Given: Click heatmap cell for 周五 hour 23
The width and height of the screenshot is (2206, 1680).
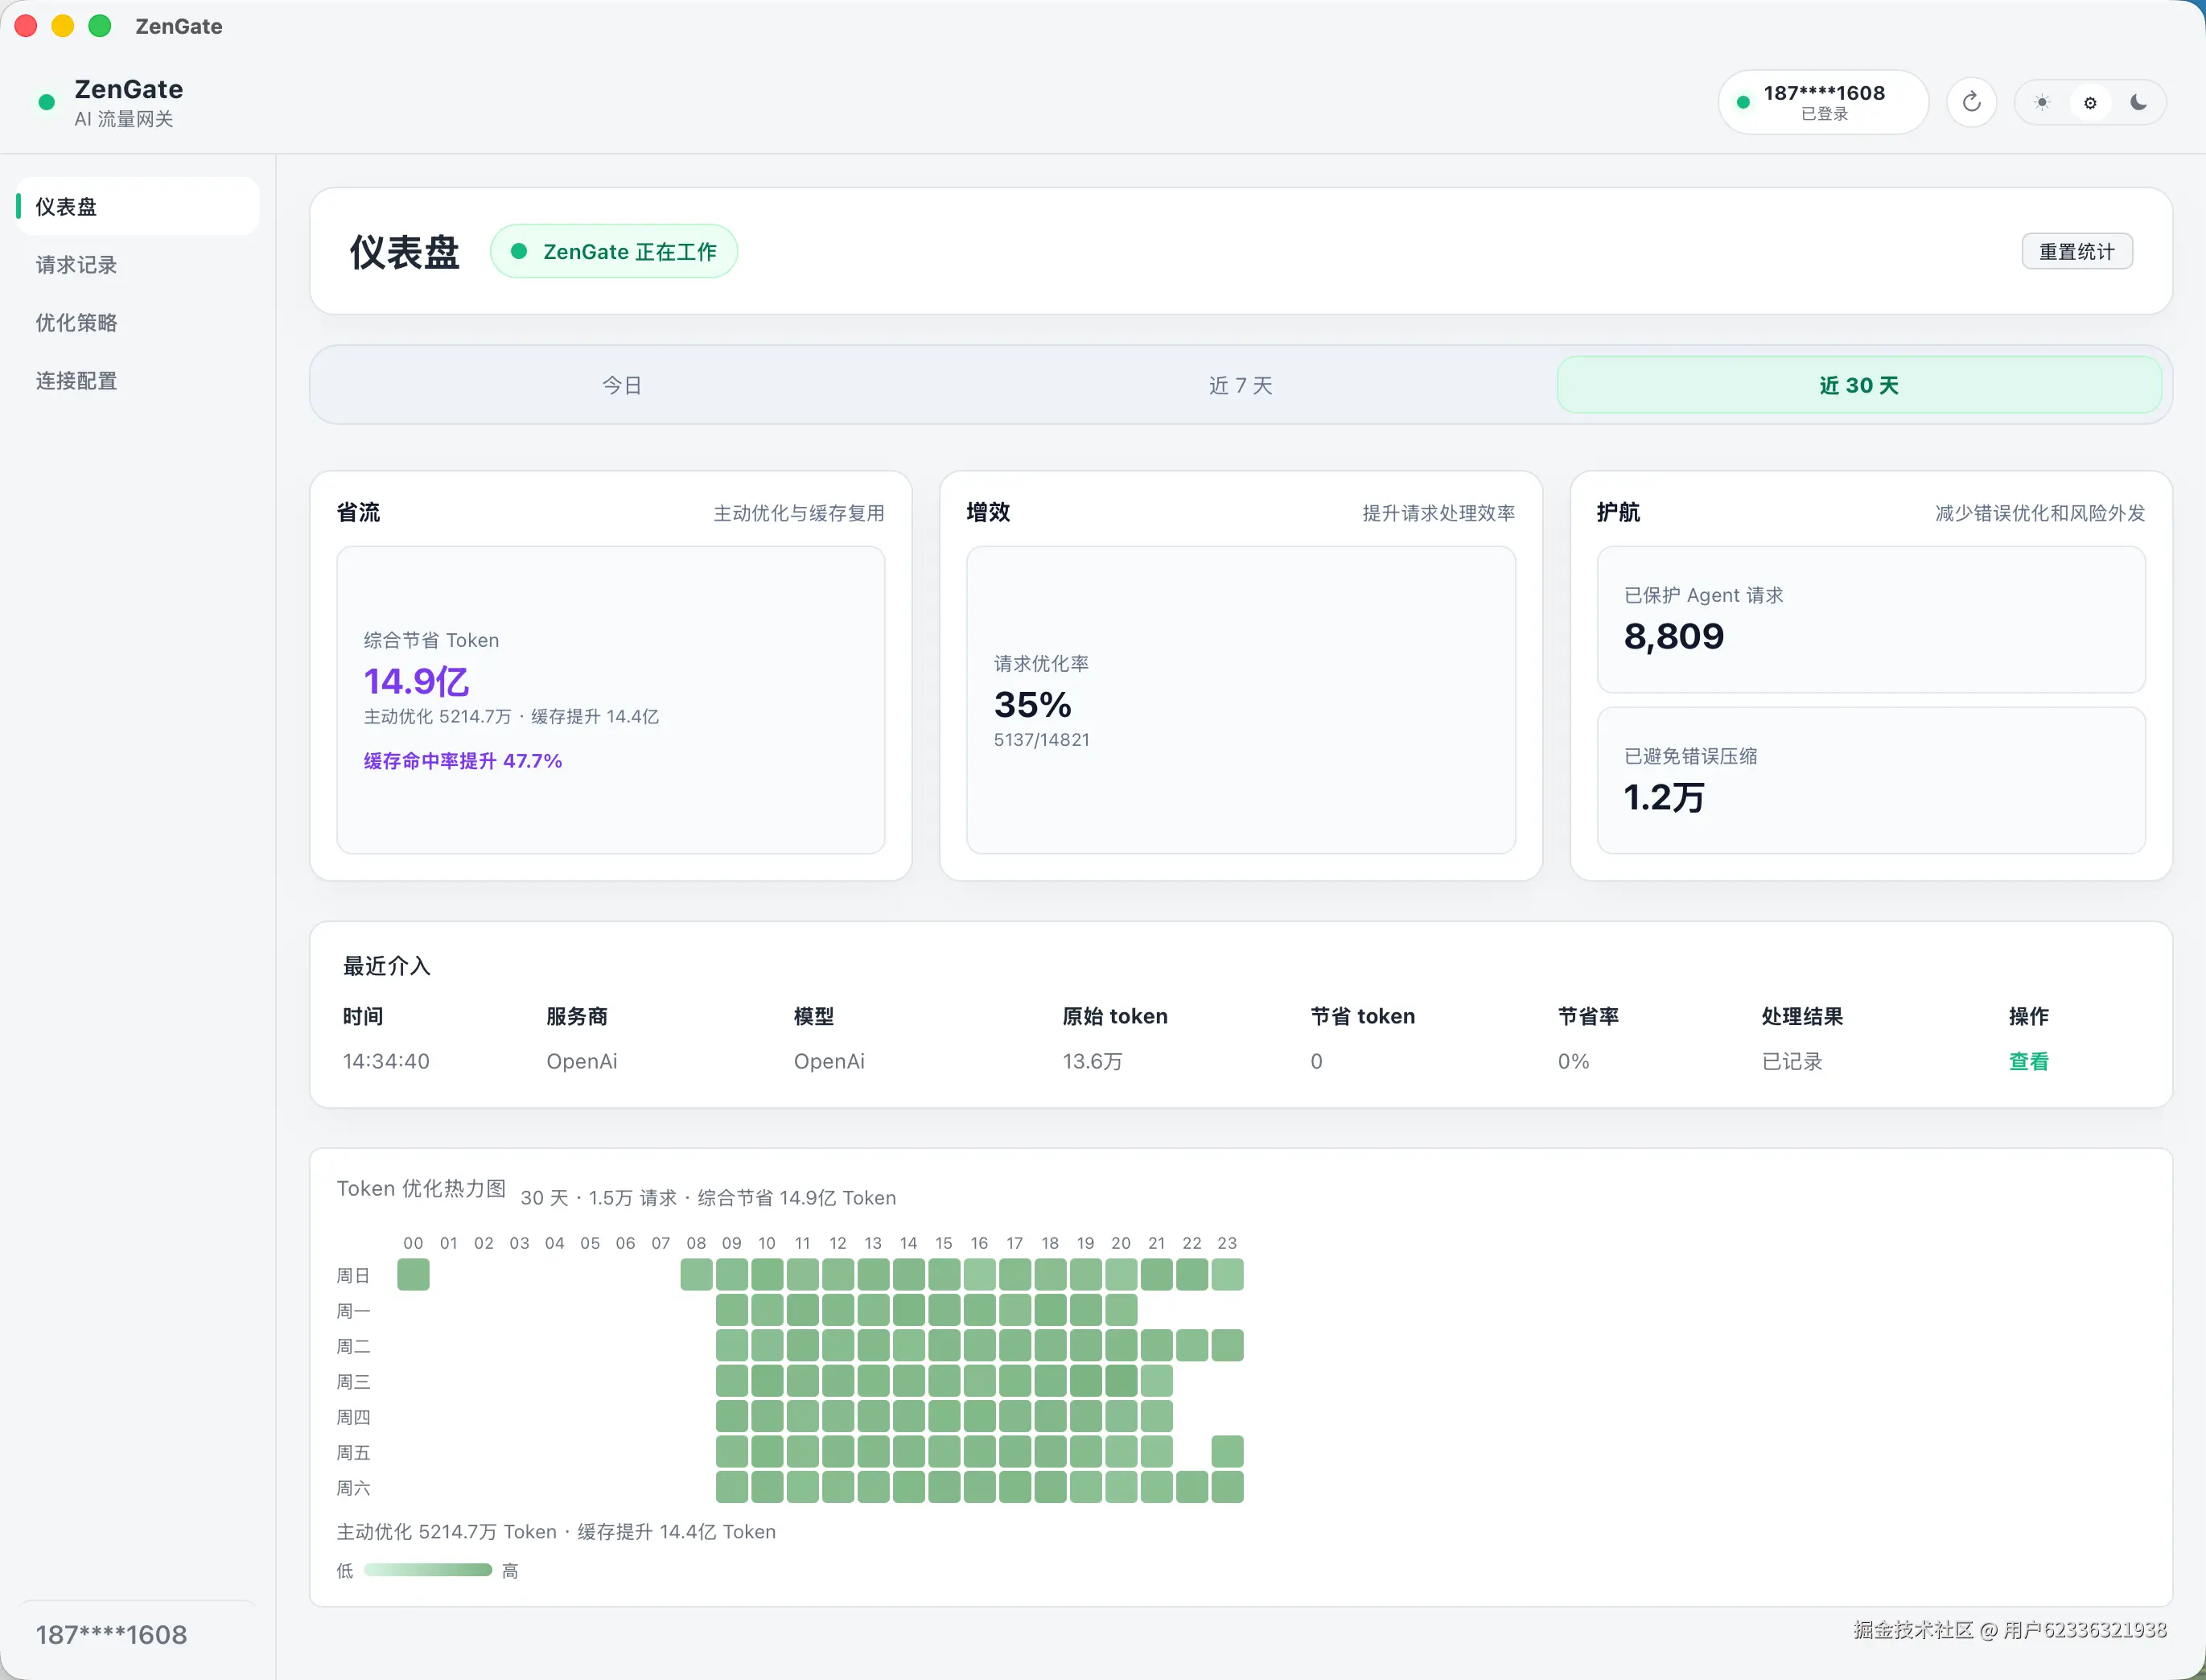Looking at the screenshot, I should (1227, 1451).
